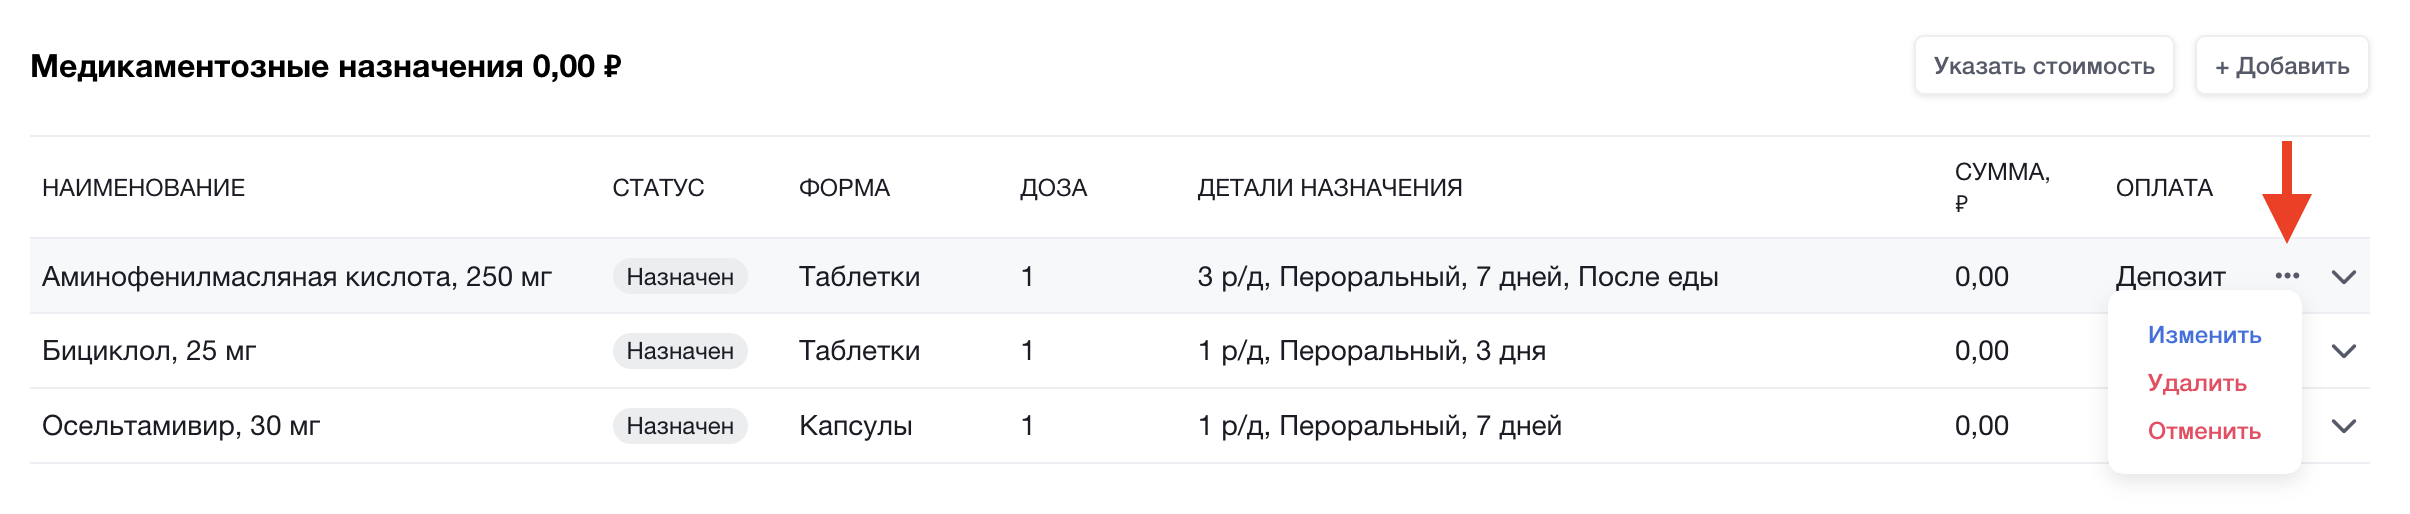The image size is (2410, 514).
Task: Click the ДЕТАЛИ НАЗНАЧЕНИЯ column header
Action: point(1329,188)
